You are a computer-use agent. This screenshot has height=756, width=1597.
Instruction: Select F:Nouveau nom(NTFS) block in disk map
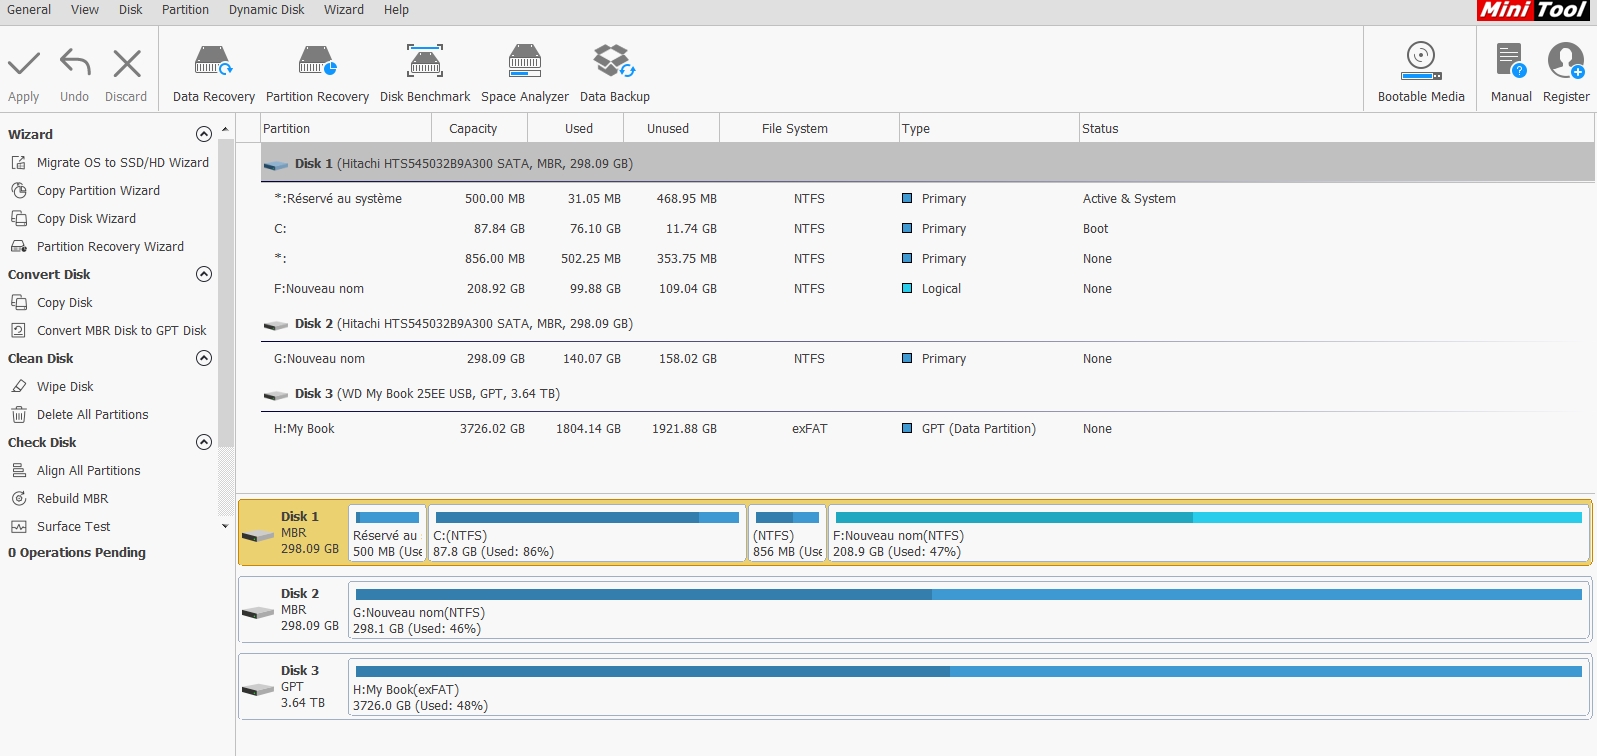[1208, 533]
